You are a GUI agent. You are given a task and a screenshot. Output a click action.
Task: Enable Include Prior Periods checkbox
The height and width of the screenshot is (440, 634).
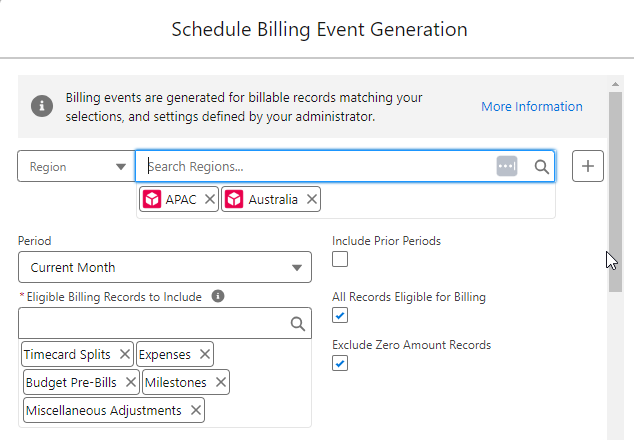(x=340, y=260)
